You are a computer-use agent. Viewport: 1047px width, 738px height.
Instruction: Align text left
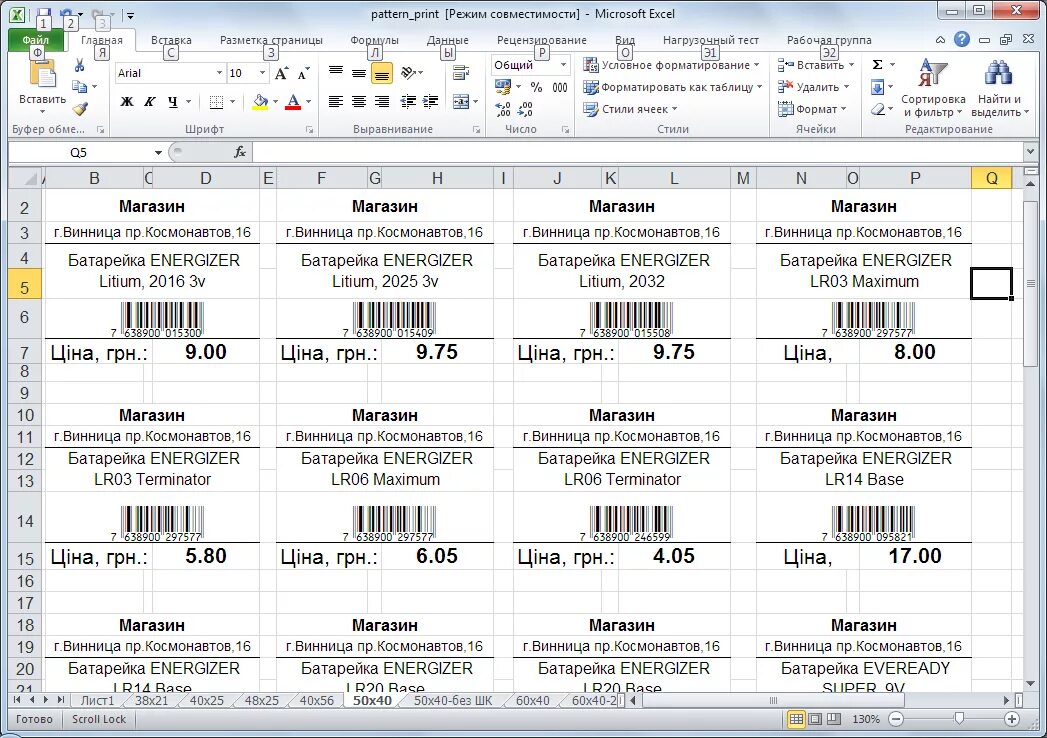coord(336,102)
